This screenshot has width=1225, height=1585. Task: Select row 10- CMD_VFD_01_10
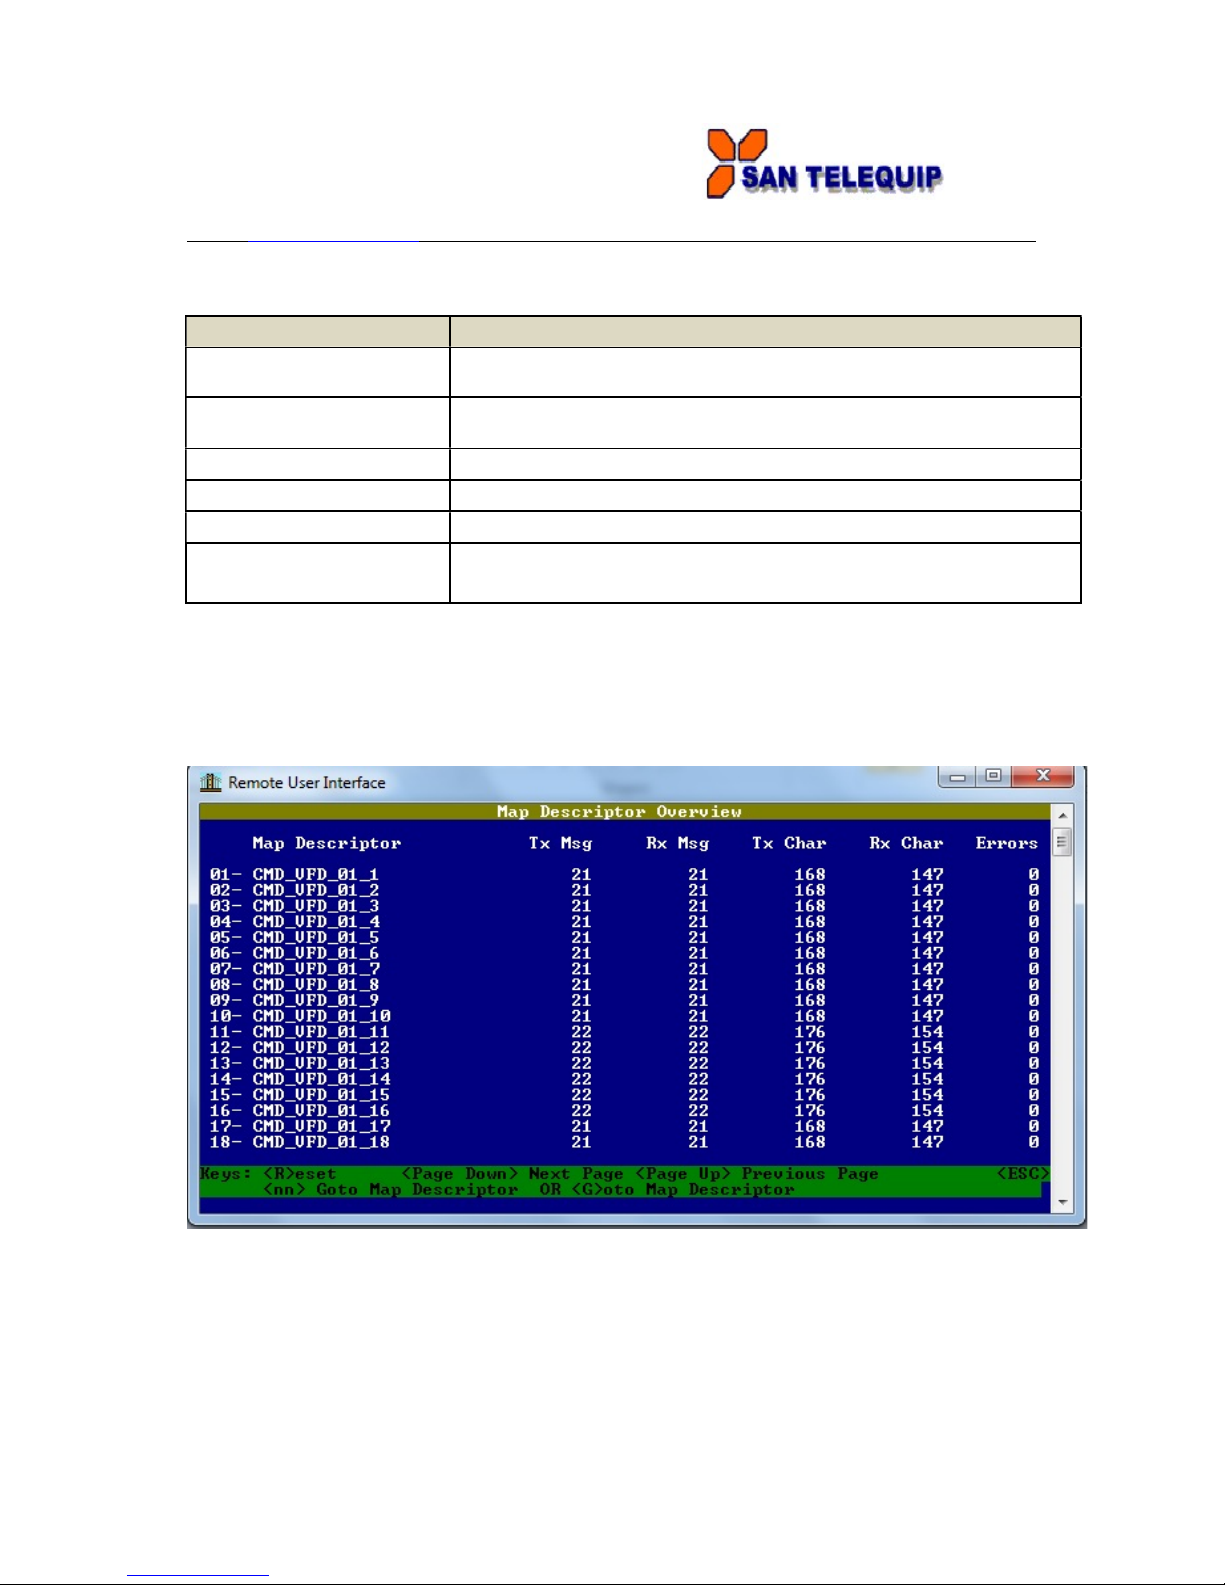[x=624, y=1016]
